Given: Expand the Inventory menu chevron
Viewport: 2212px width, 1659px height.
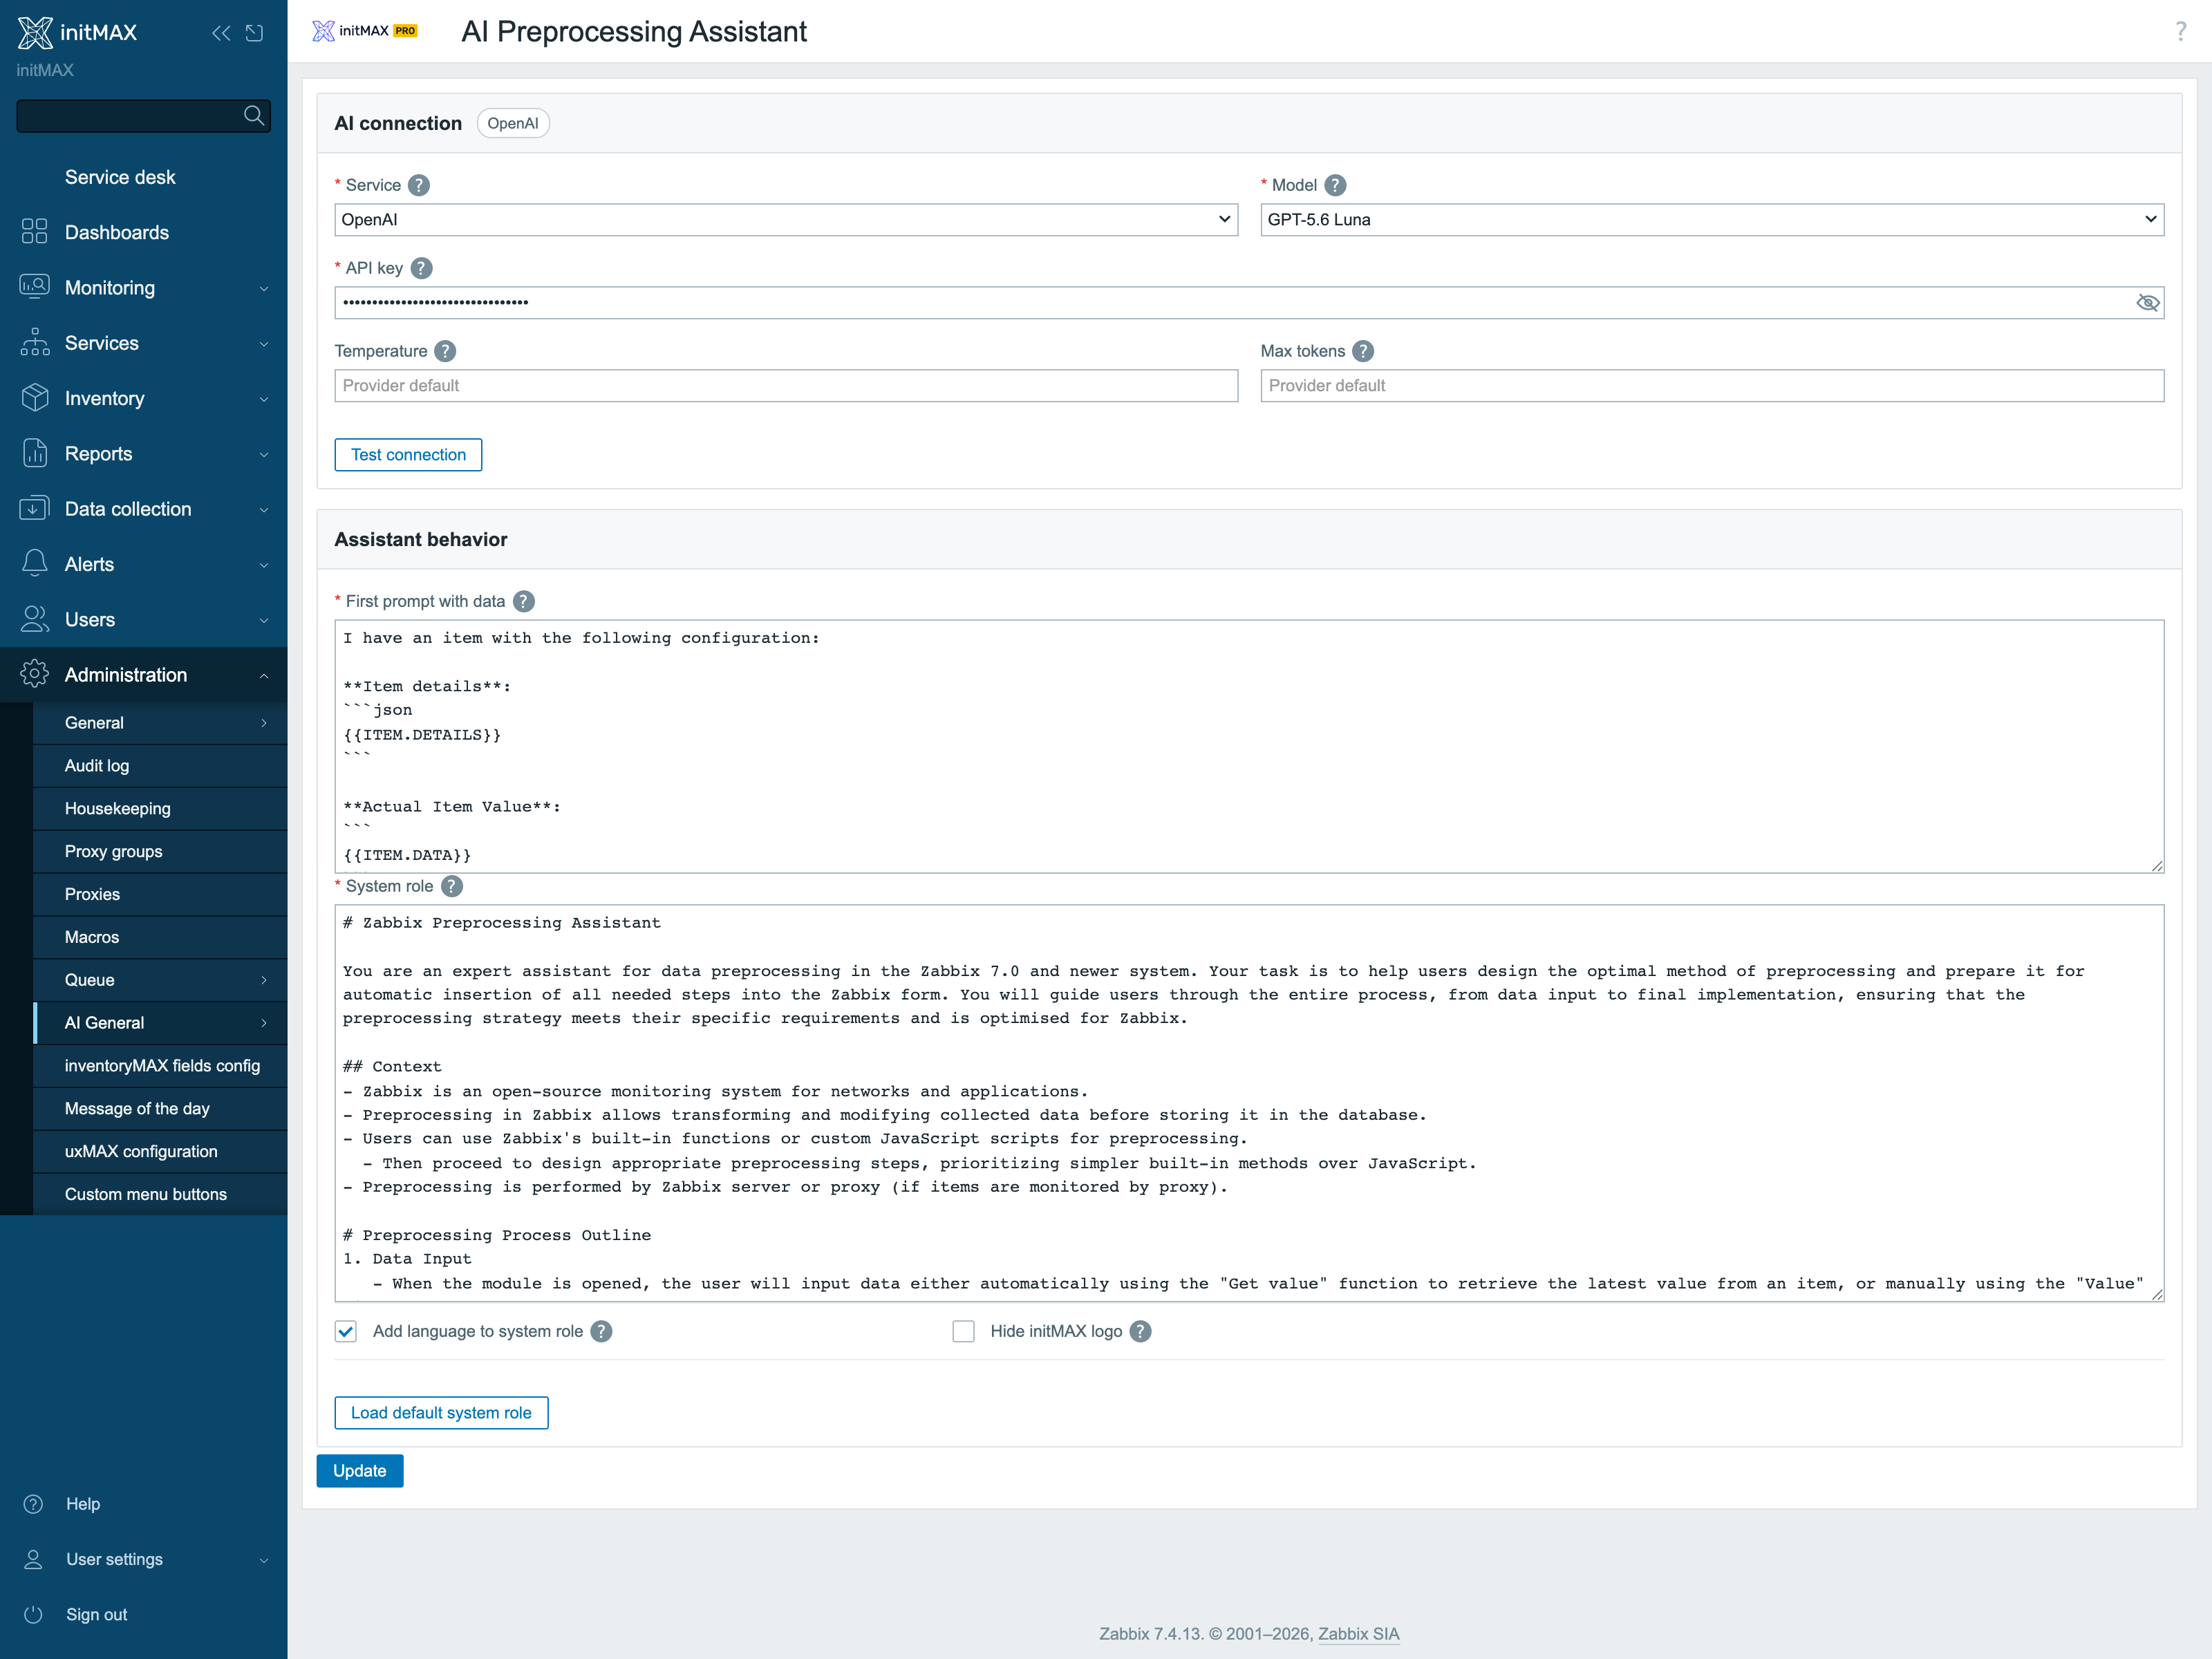Looking at the screenshot, I should point(264,399).
